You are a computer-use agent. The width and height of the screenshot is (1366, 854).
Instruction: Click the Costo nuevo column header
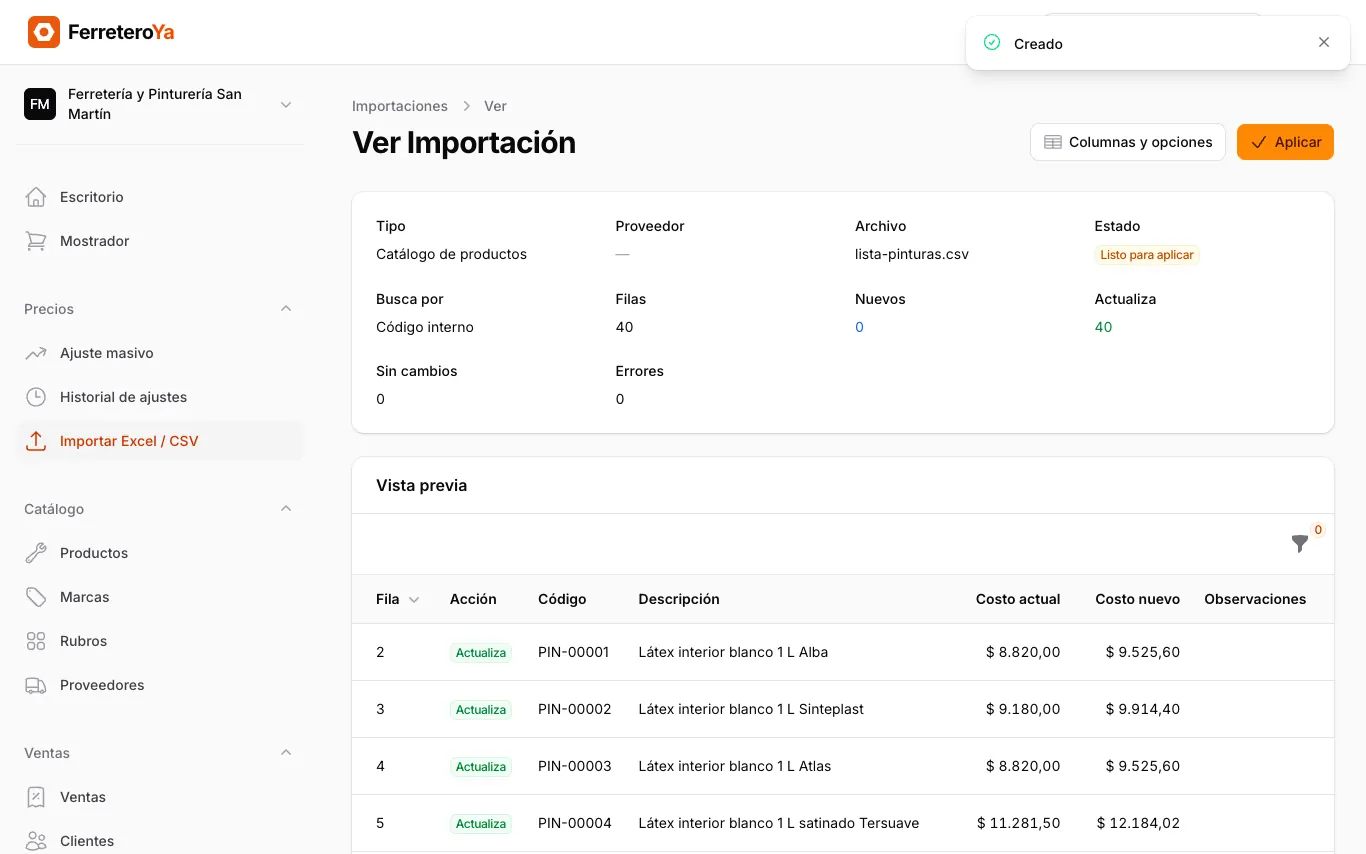point(1138,599)
